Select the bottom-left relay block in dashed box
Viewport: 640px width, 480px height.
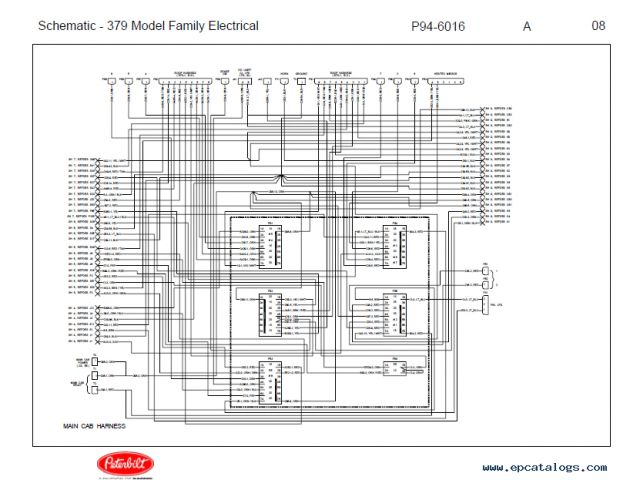(269, 382)
